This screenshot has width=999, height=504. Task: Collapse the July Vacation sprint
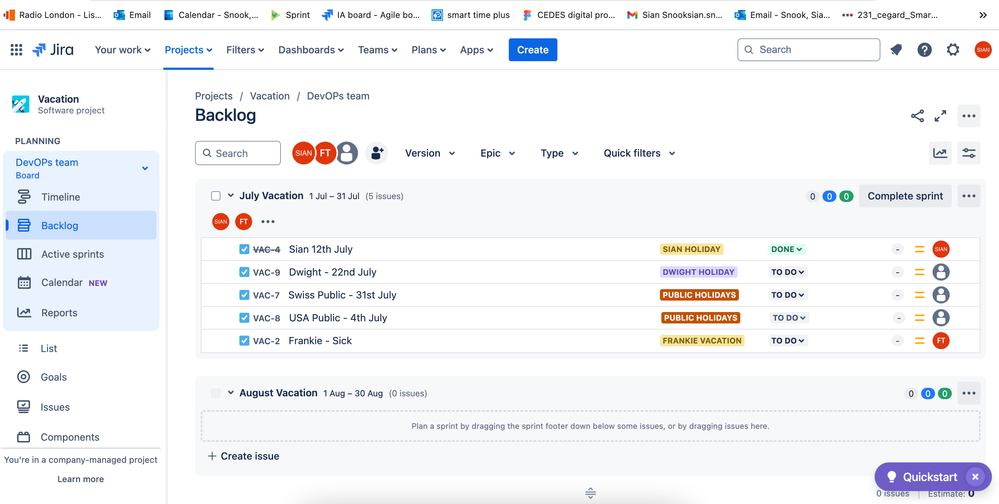231,196
